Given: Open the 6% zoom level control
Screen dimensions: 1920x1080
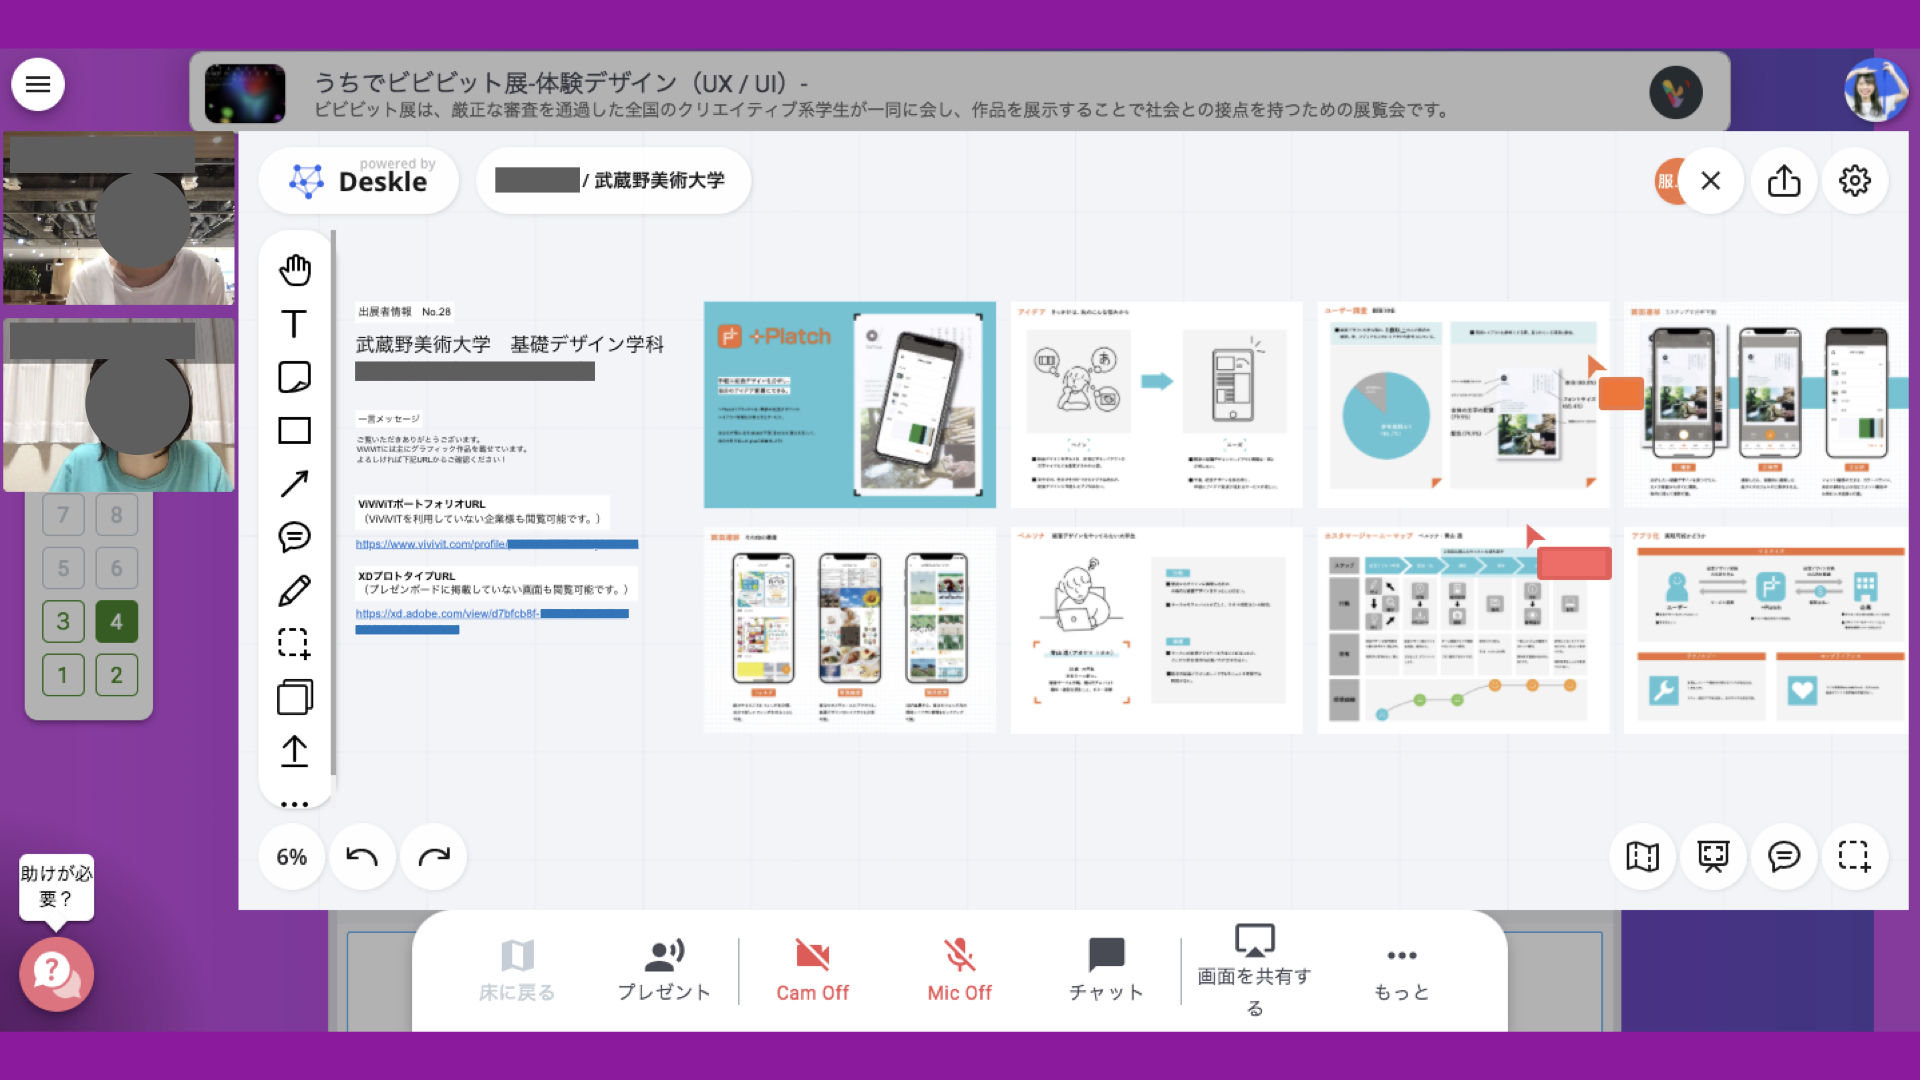Looking at the screenshot, I should click(x=291, y=857).
